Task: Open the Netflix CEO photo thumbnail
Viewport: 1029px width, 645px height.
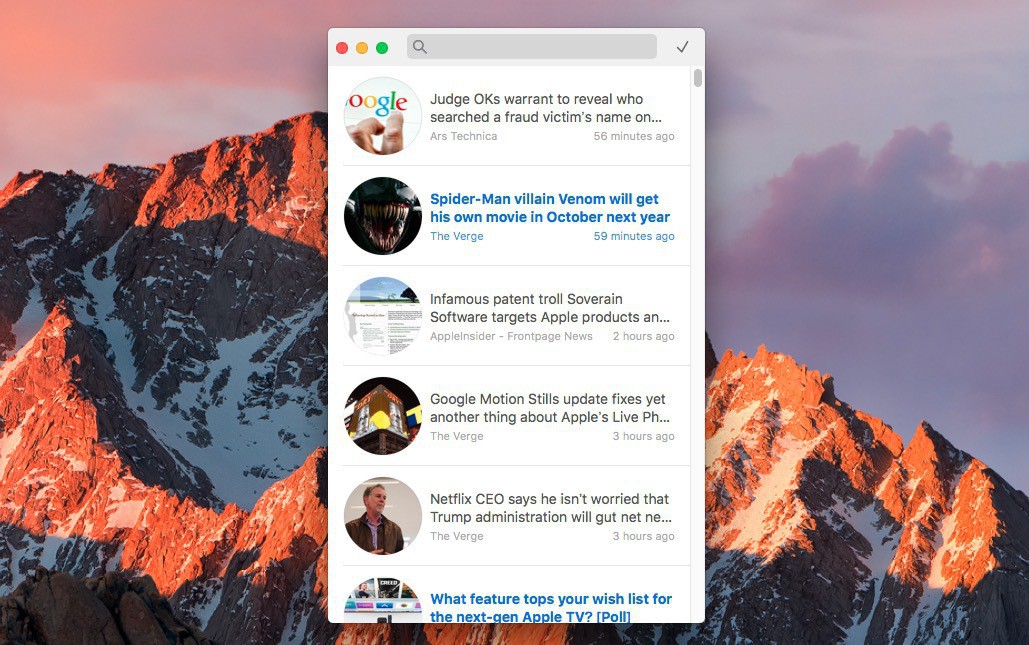Action: [383, 516]
